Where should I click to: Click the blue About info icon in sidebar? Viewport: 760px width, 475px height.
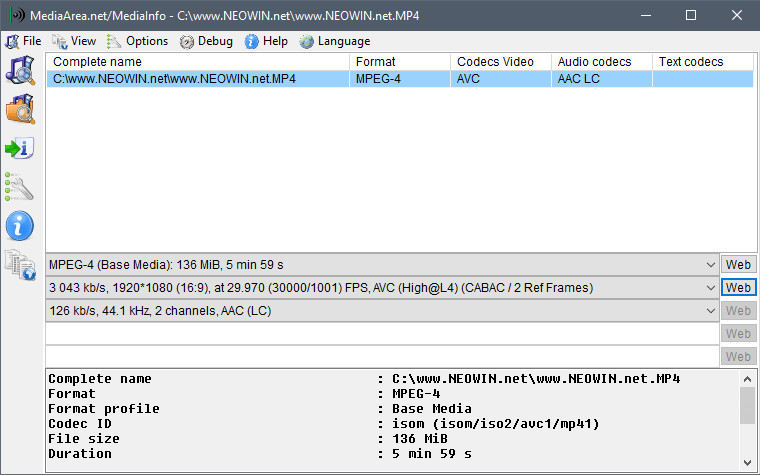(20, 226)
